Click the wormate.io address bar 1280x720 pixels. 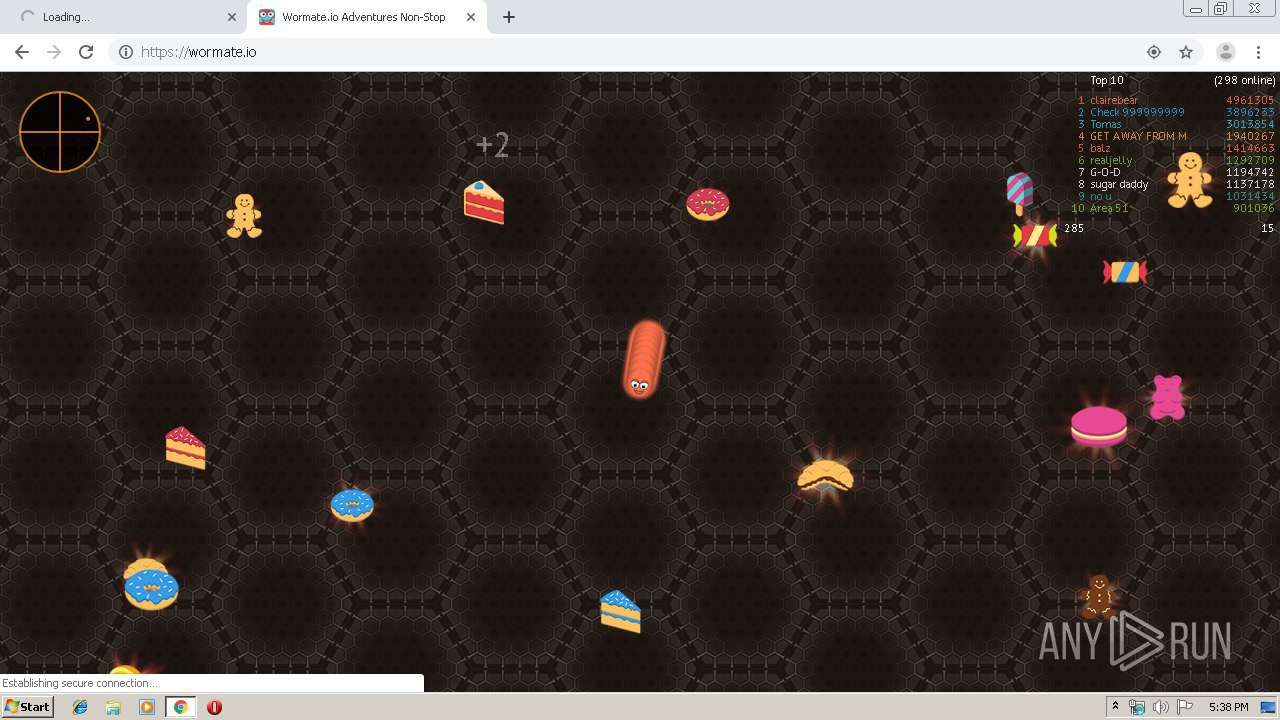pyautogui.click(x=640, y=52)
